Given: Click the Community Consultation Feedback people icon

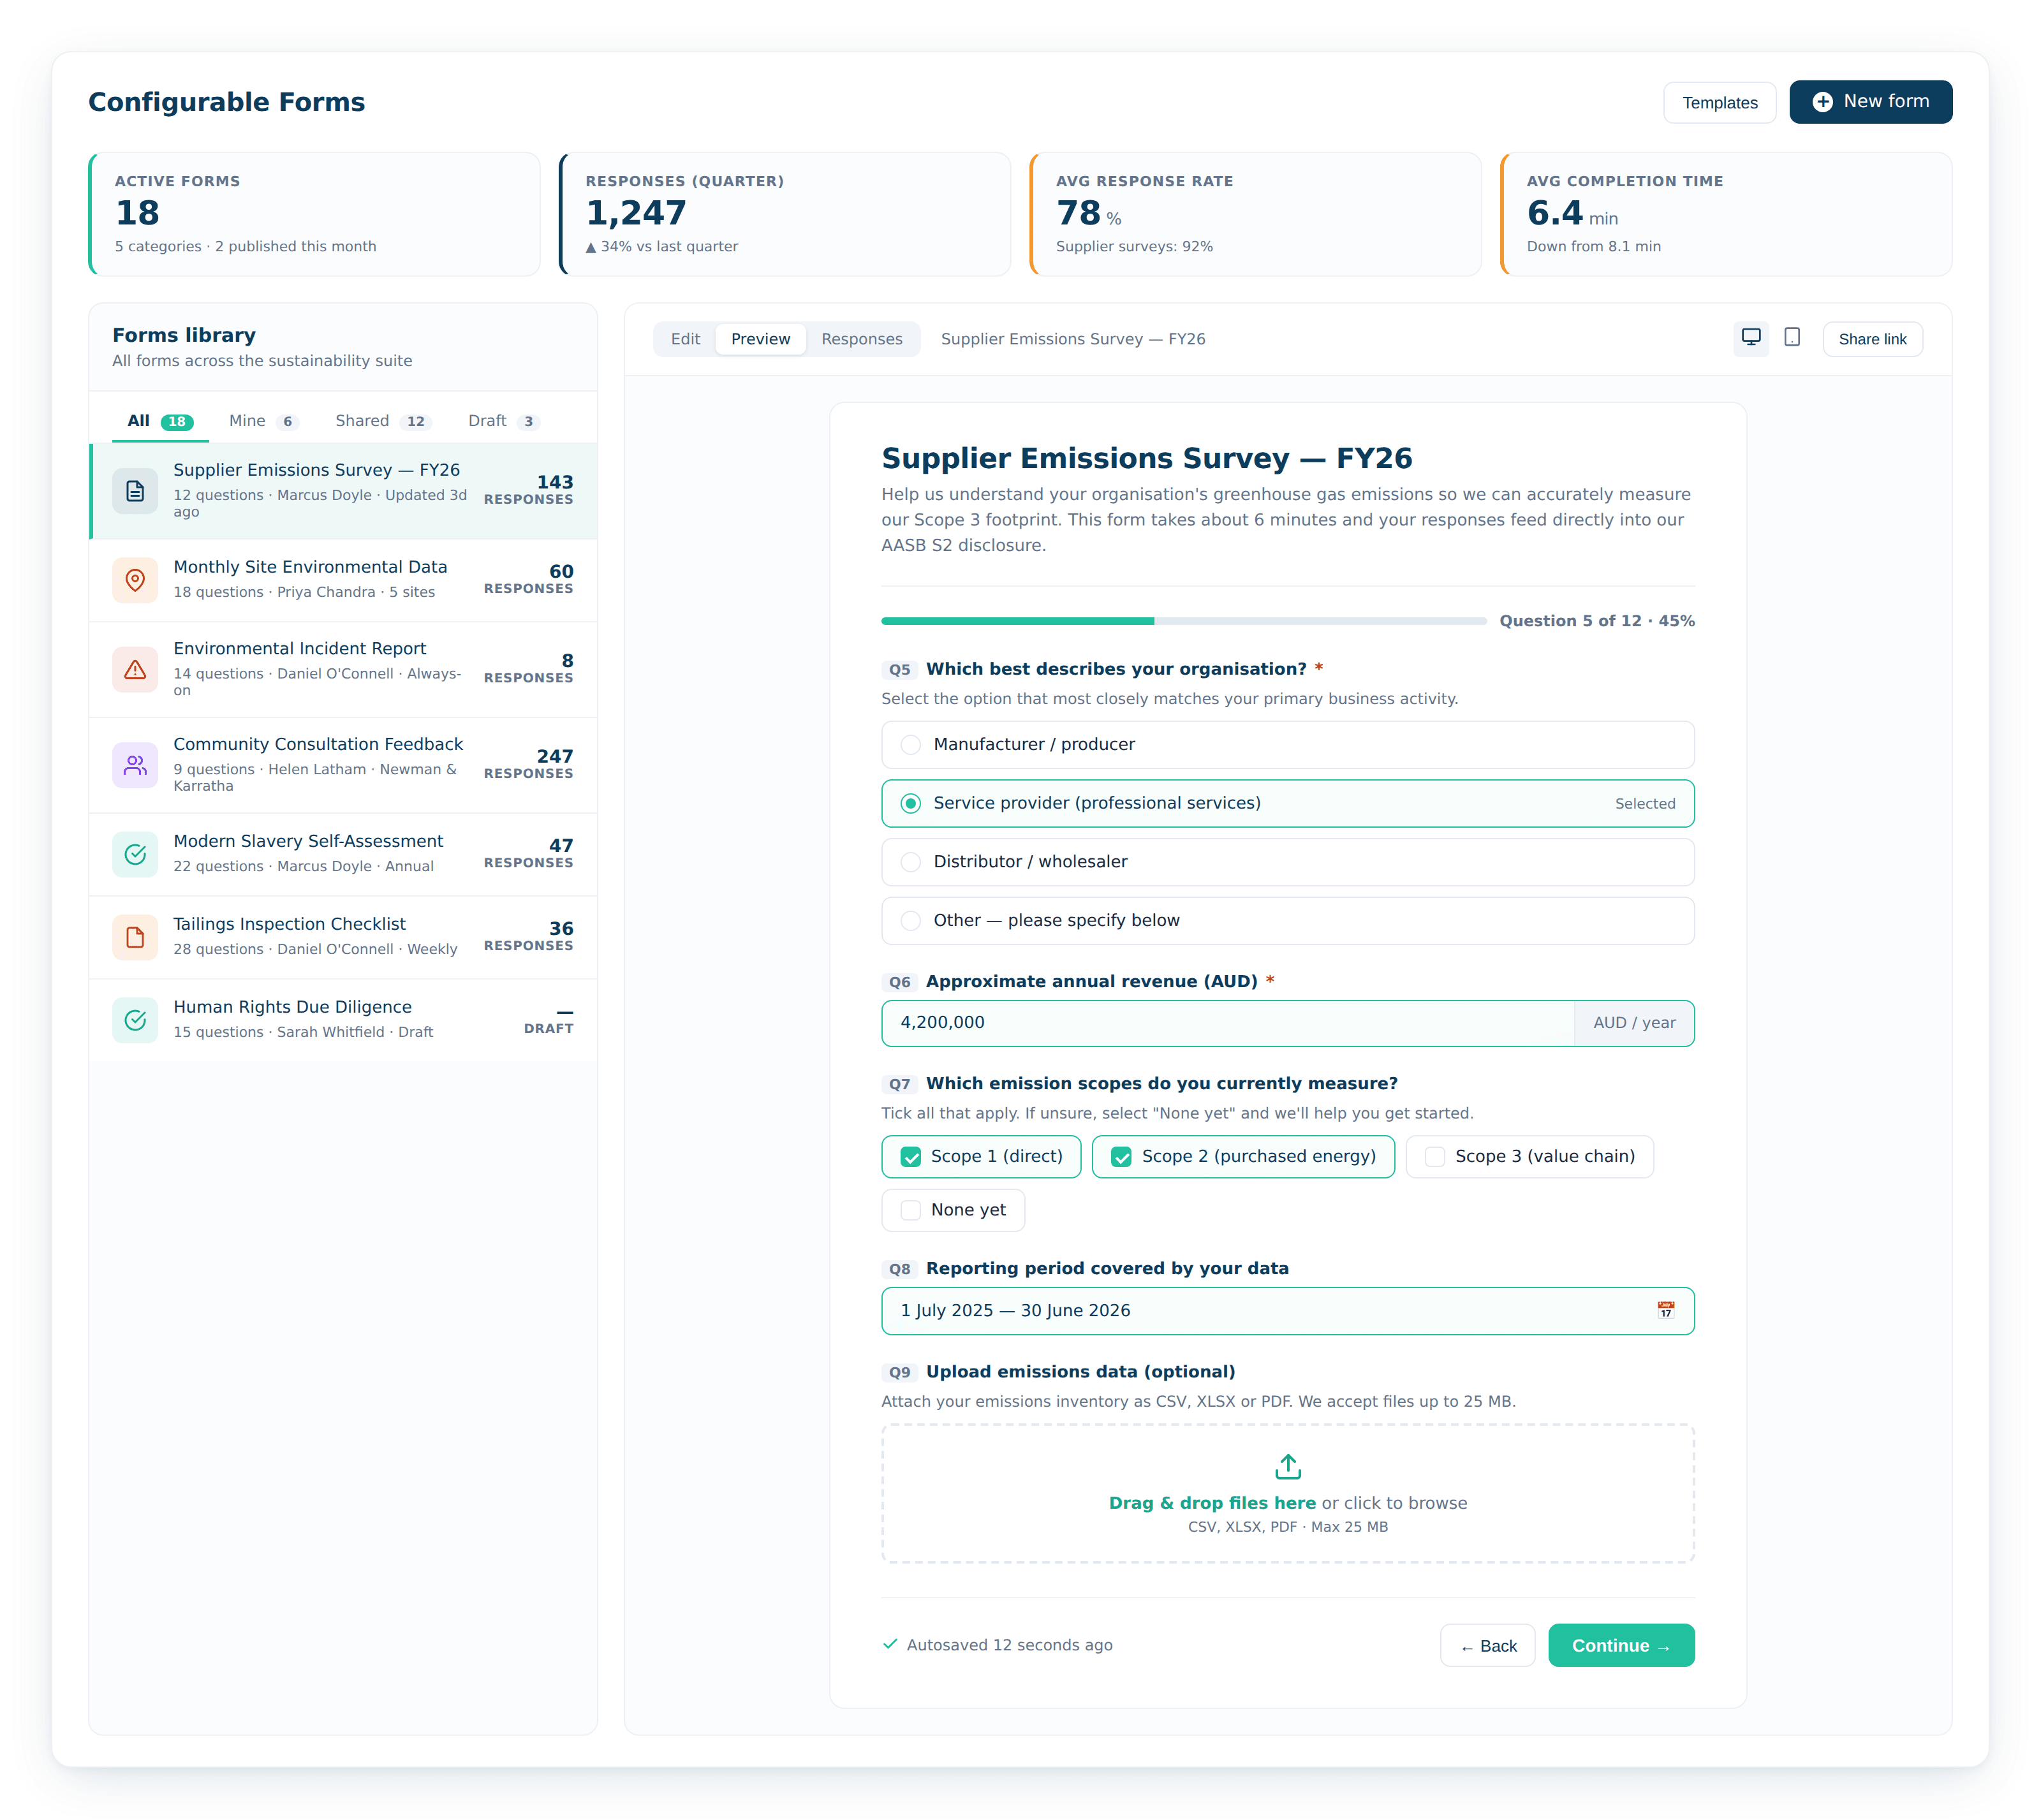Looking at the screenshot, I should (x=135, y=765).
